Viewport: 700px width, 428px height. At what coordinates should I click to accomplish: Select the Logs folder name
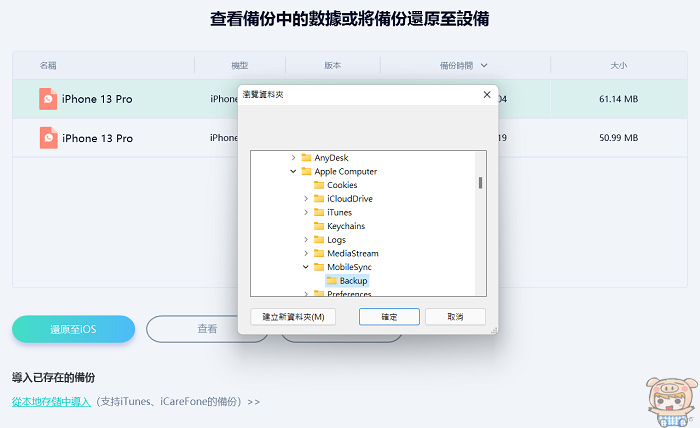point(336,240)
